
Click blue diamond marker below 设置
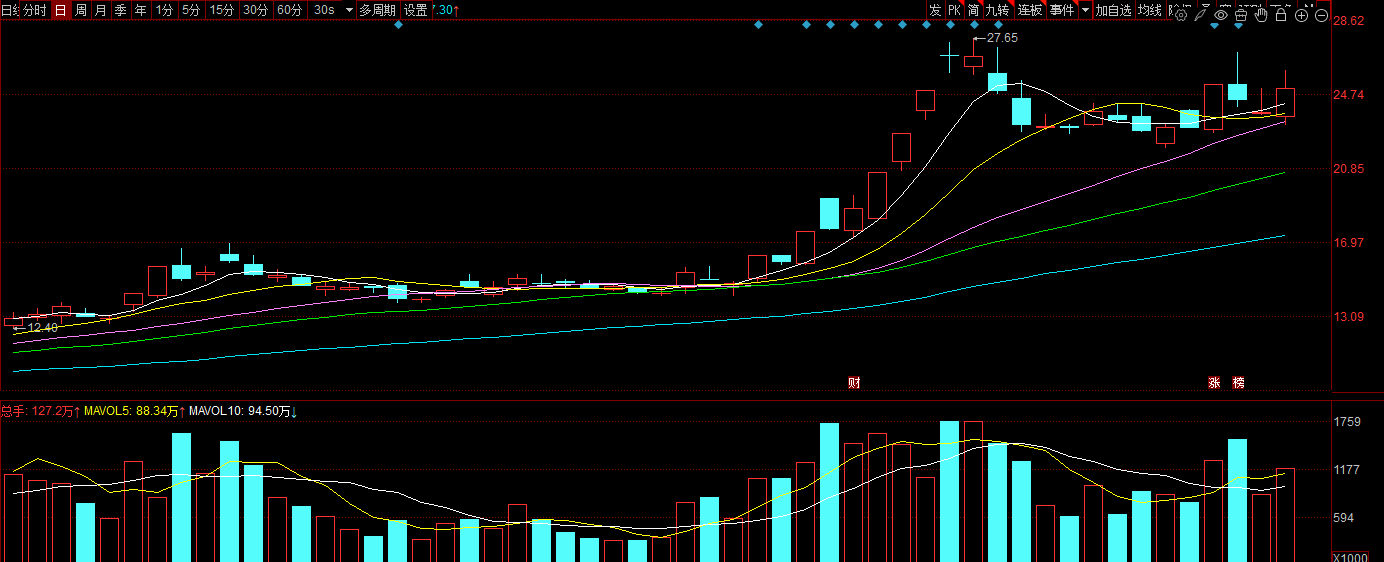[x=398, y=25]
